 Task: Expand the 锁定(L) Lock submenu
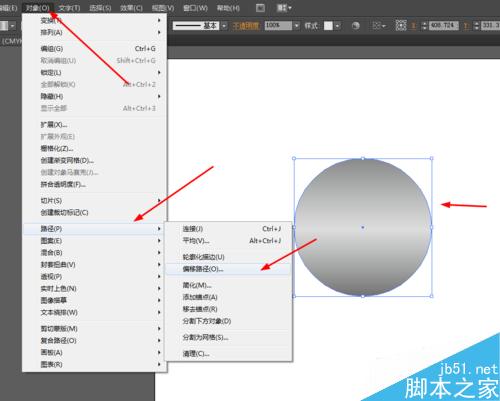click(94, 73)
